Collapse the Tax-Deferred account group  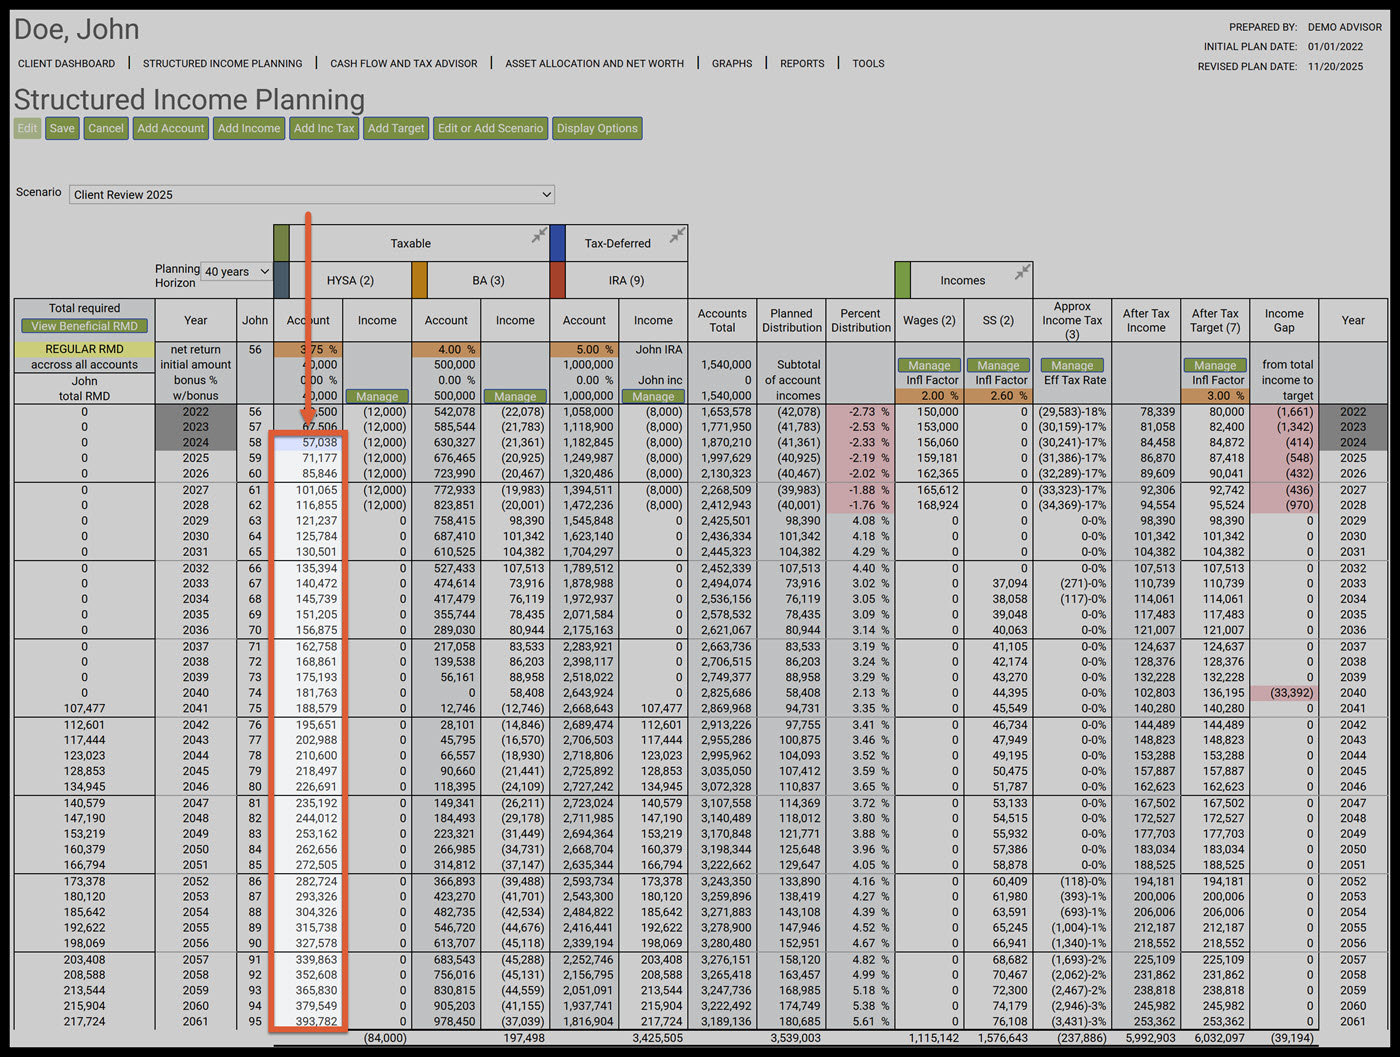coord(677,235)
